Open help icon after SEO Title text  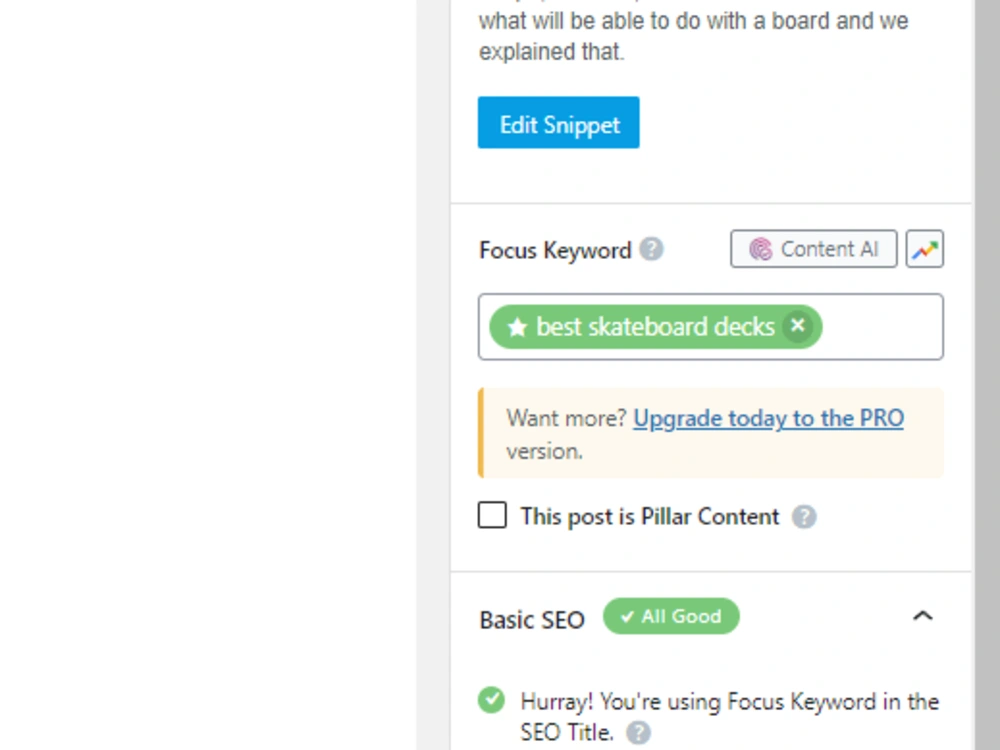click(638, 732)
